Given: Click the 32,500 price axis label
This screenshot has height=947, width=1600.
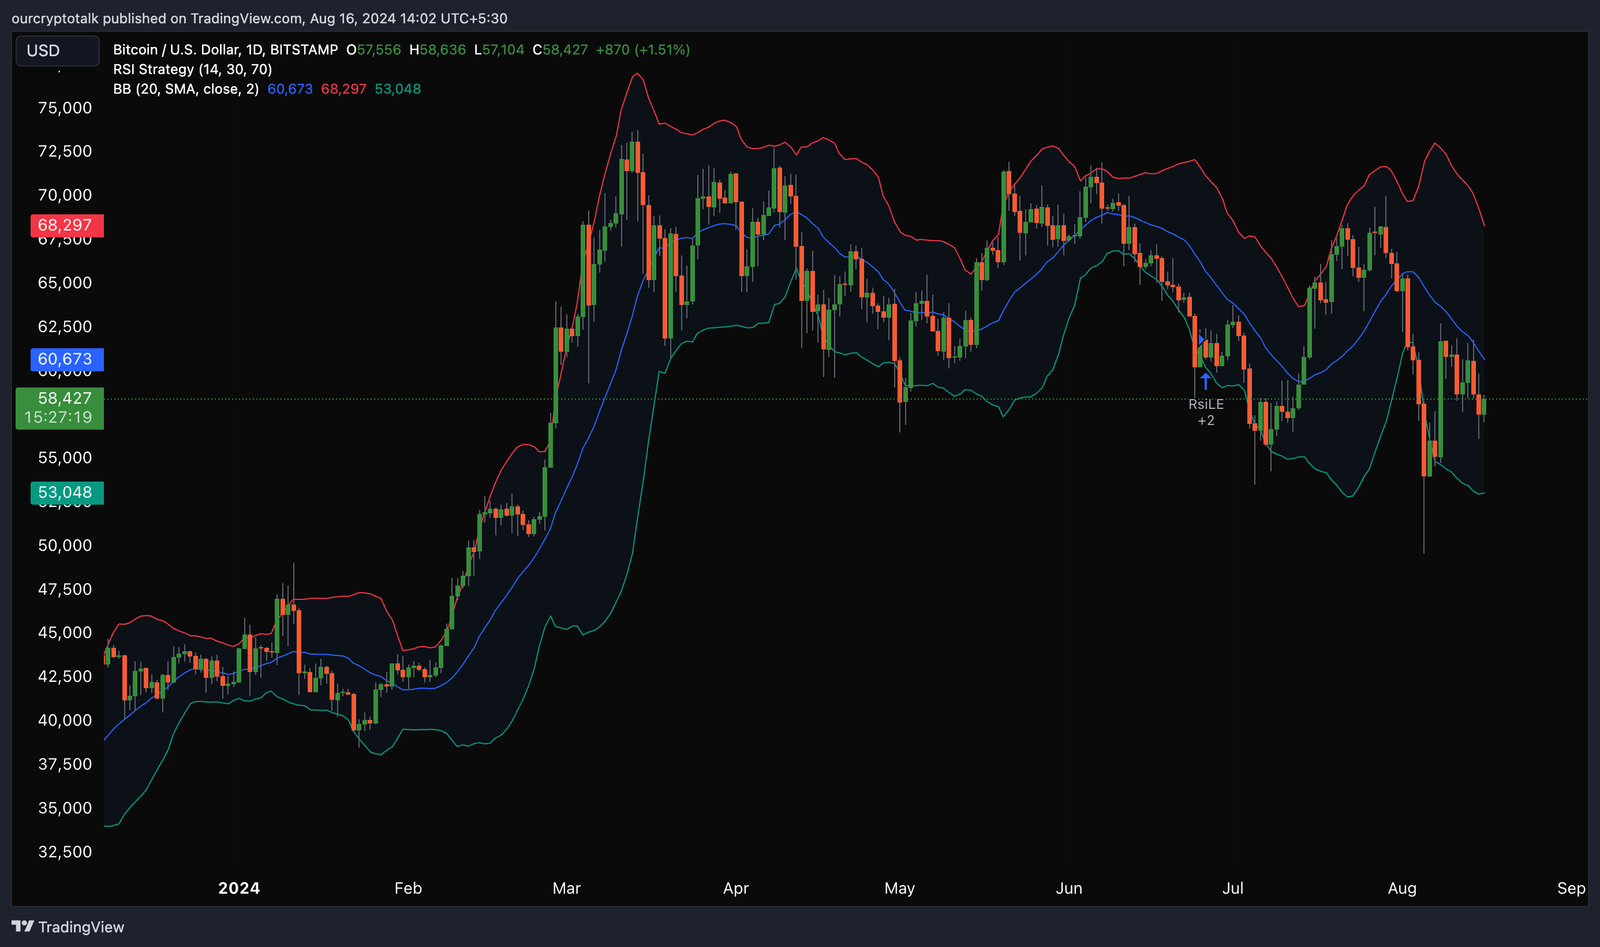Looking at the screenshot, I should coord(65,852).
